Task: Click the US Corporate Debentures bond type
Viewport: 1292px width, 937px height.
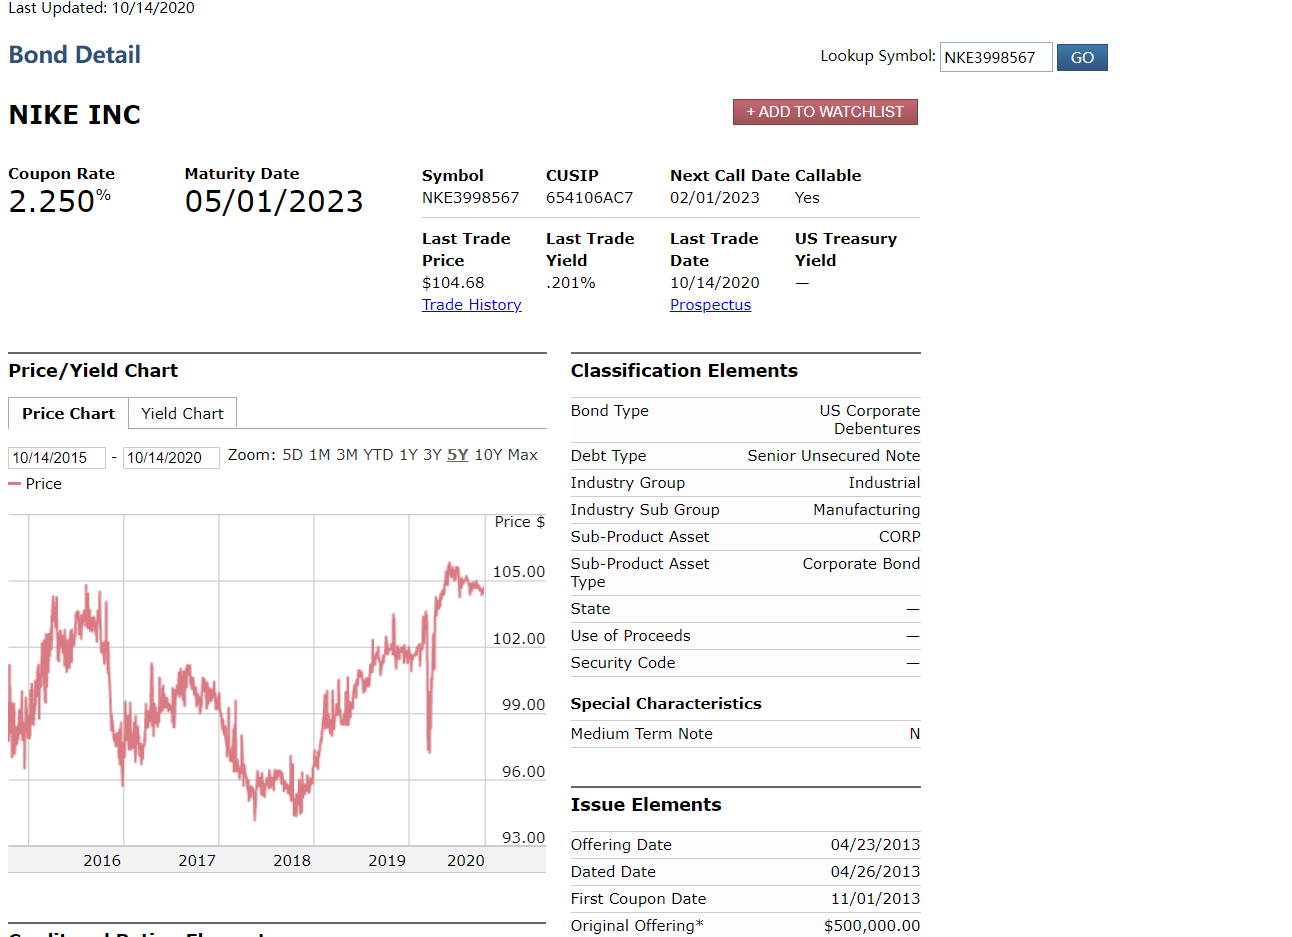Action: (870, 420)
